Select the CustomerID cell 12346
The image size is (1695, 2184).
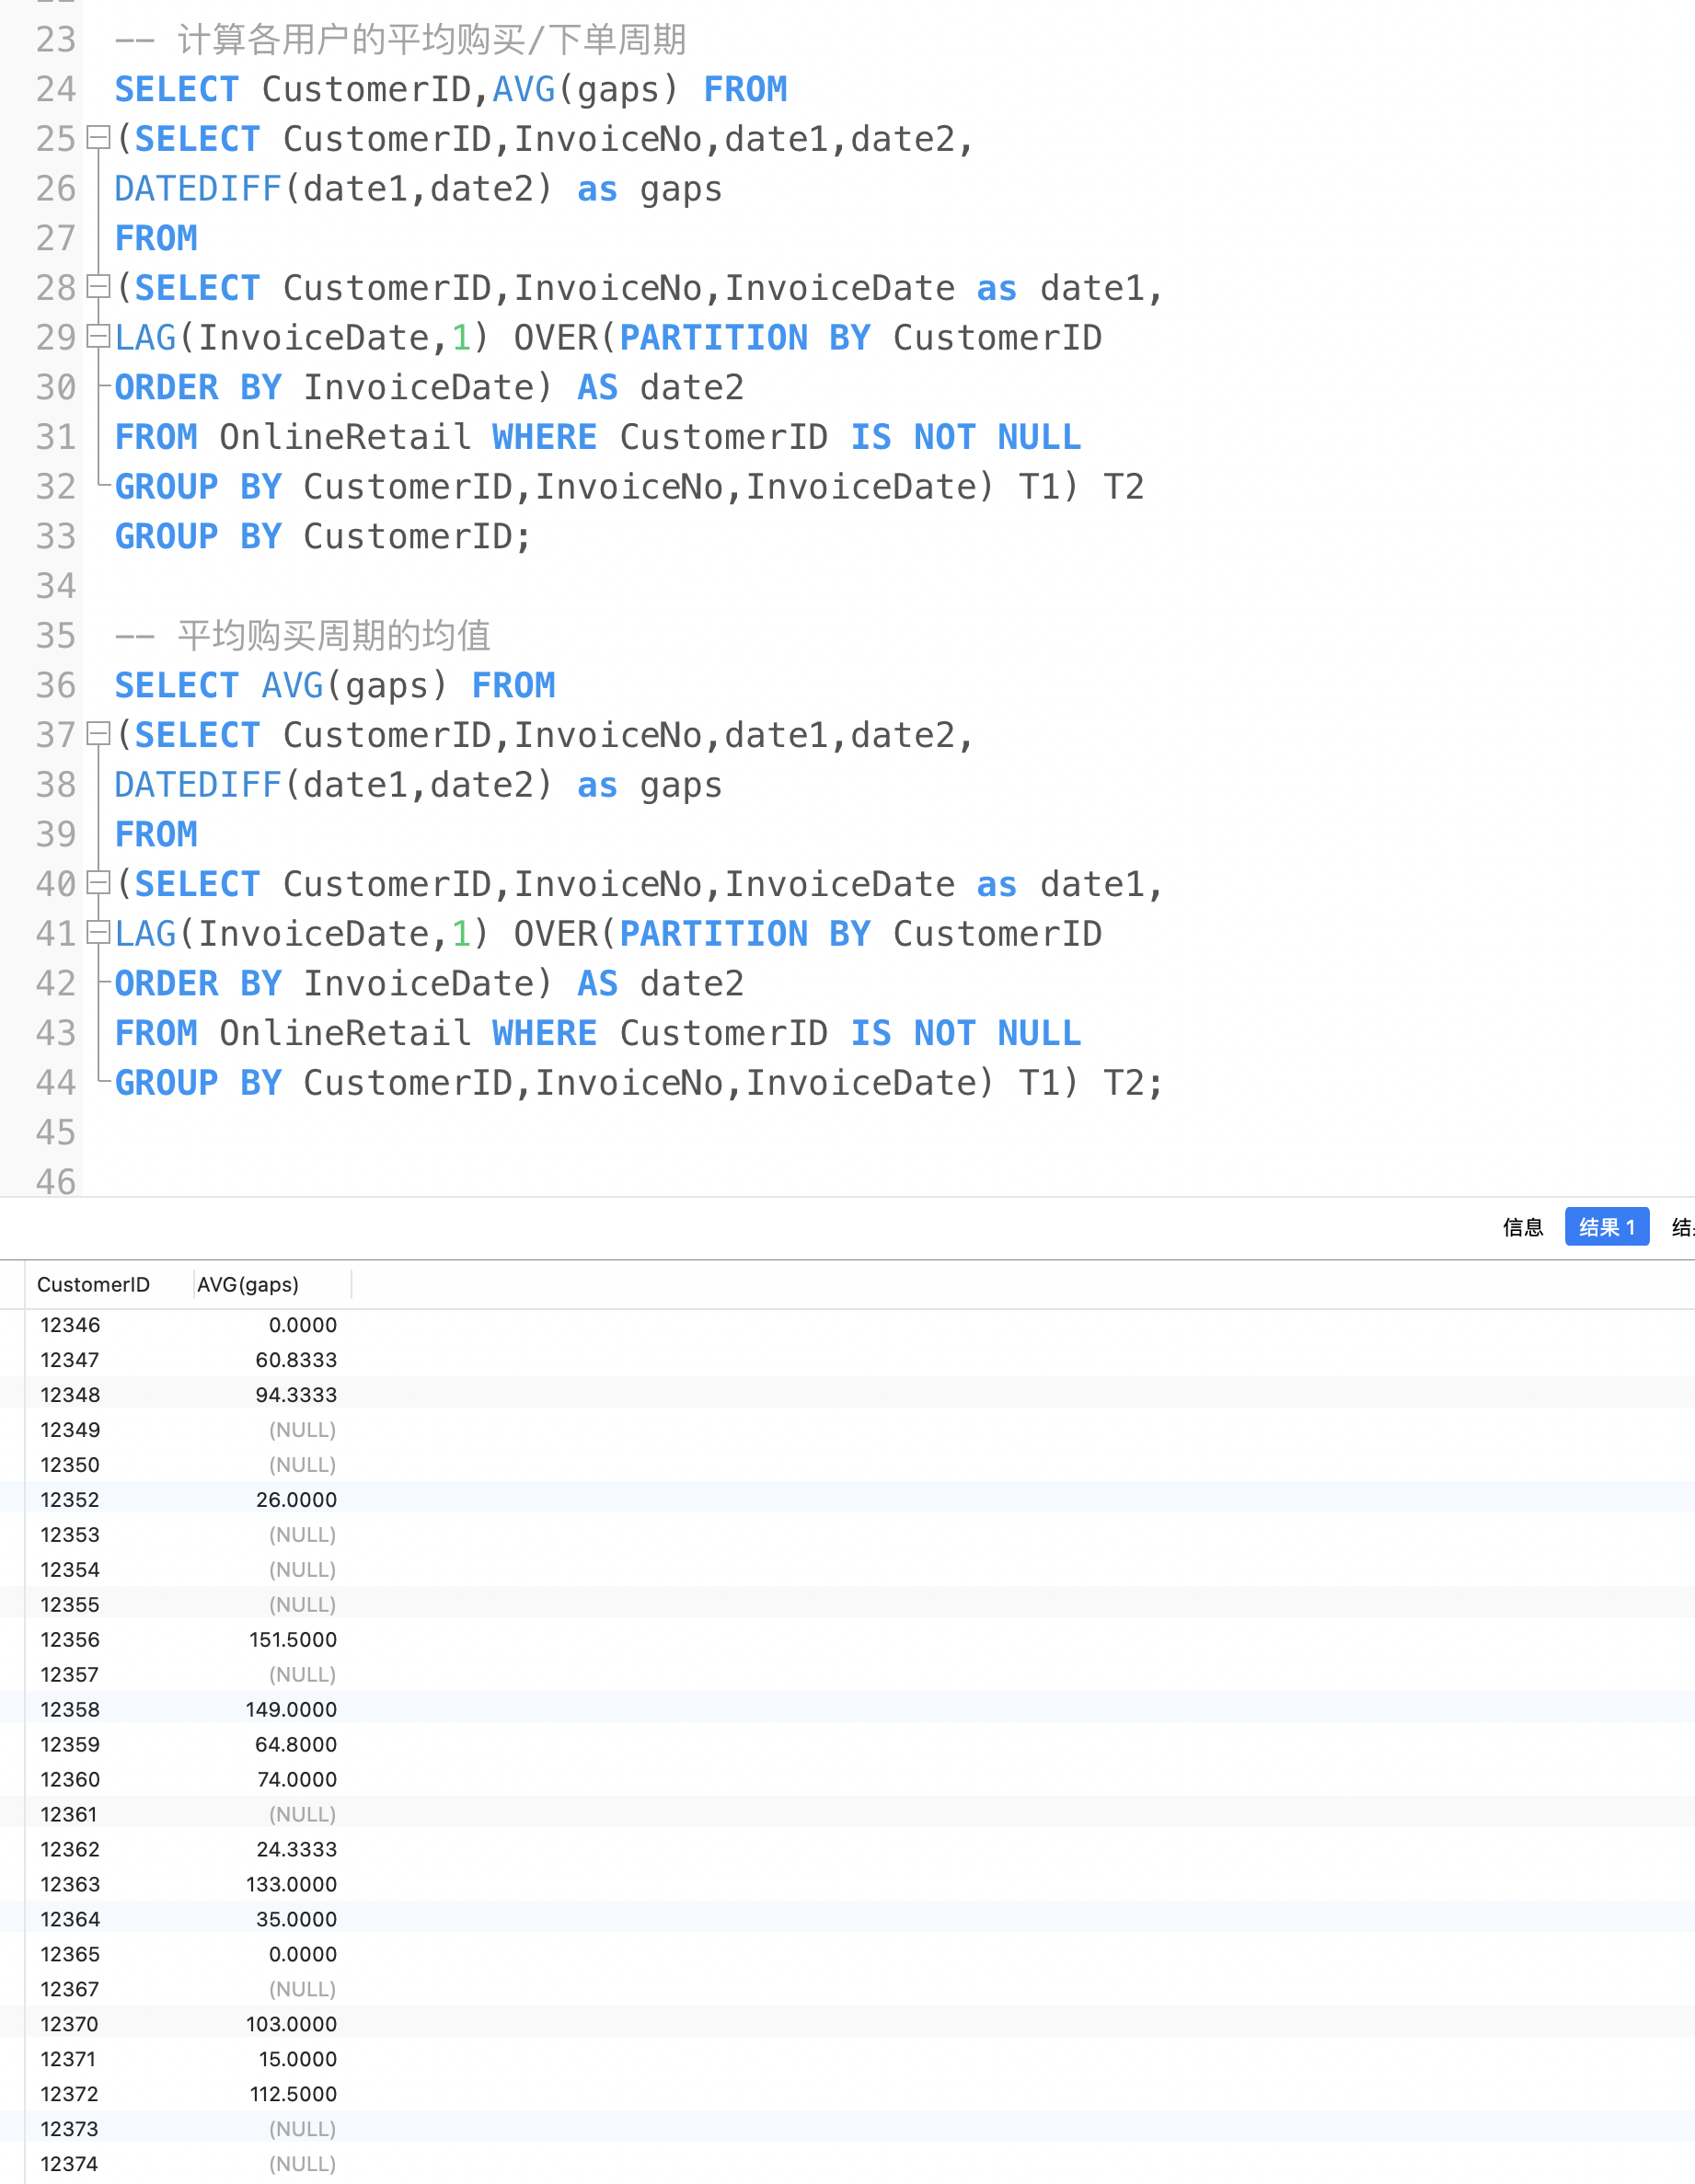pyautogui.click(x=70, y=1325)
